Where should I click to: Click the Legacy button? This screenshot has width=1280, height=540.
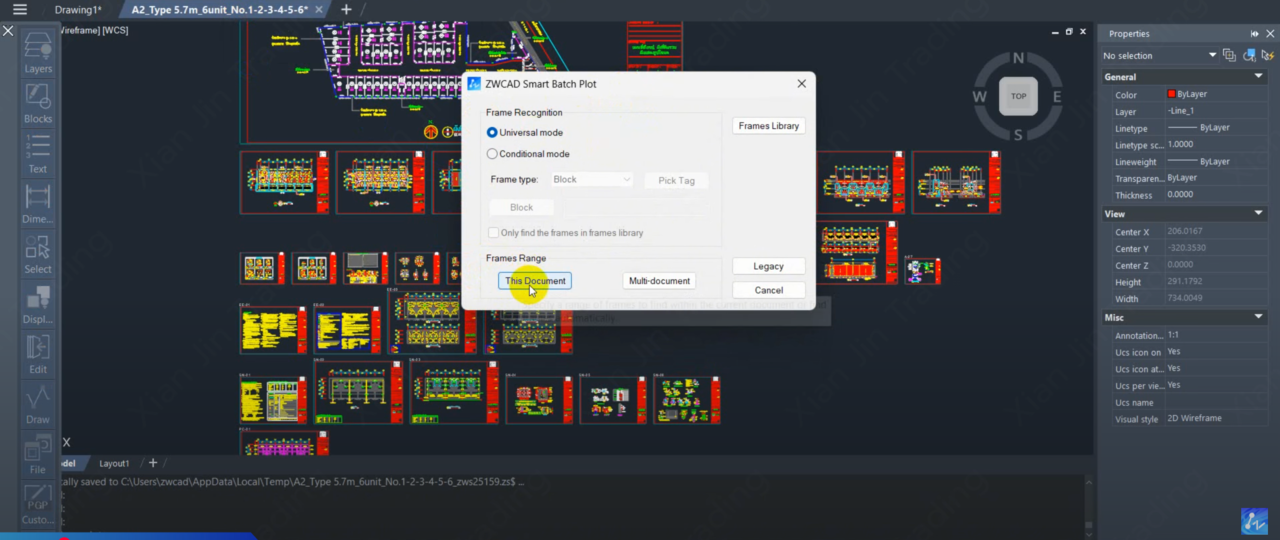pyautogui.click(x=769, y=266)
